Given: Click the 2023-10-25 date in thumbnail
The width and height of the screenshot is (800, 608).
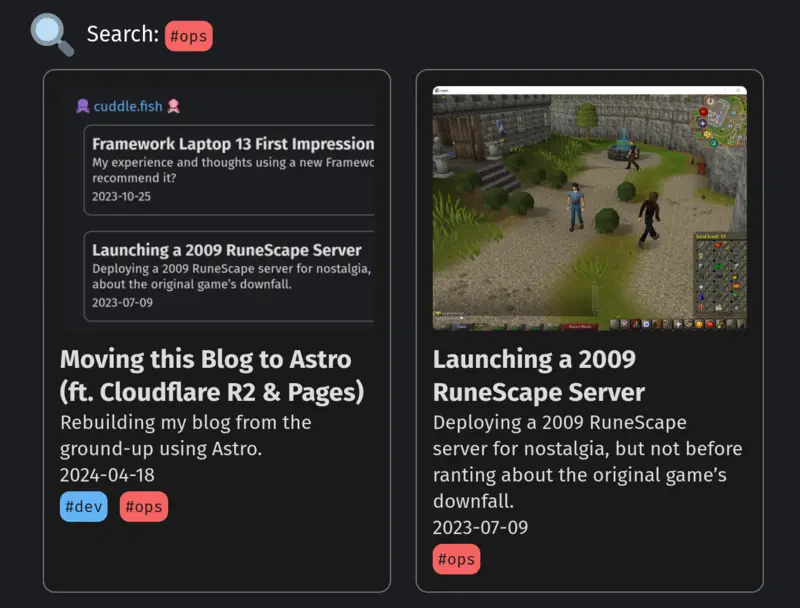Looking at the screenshot, I should tap(121, 196).
